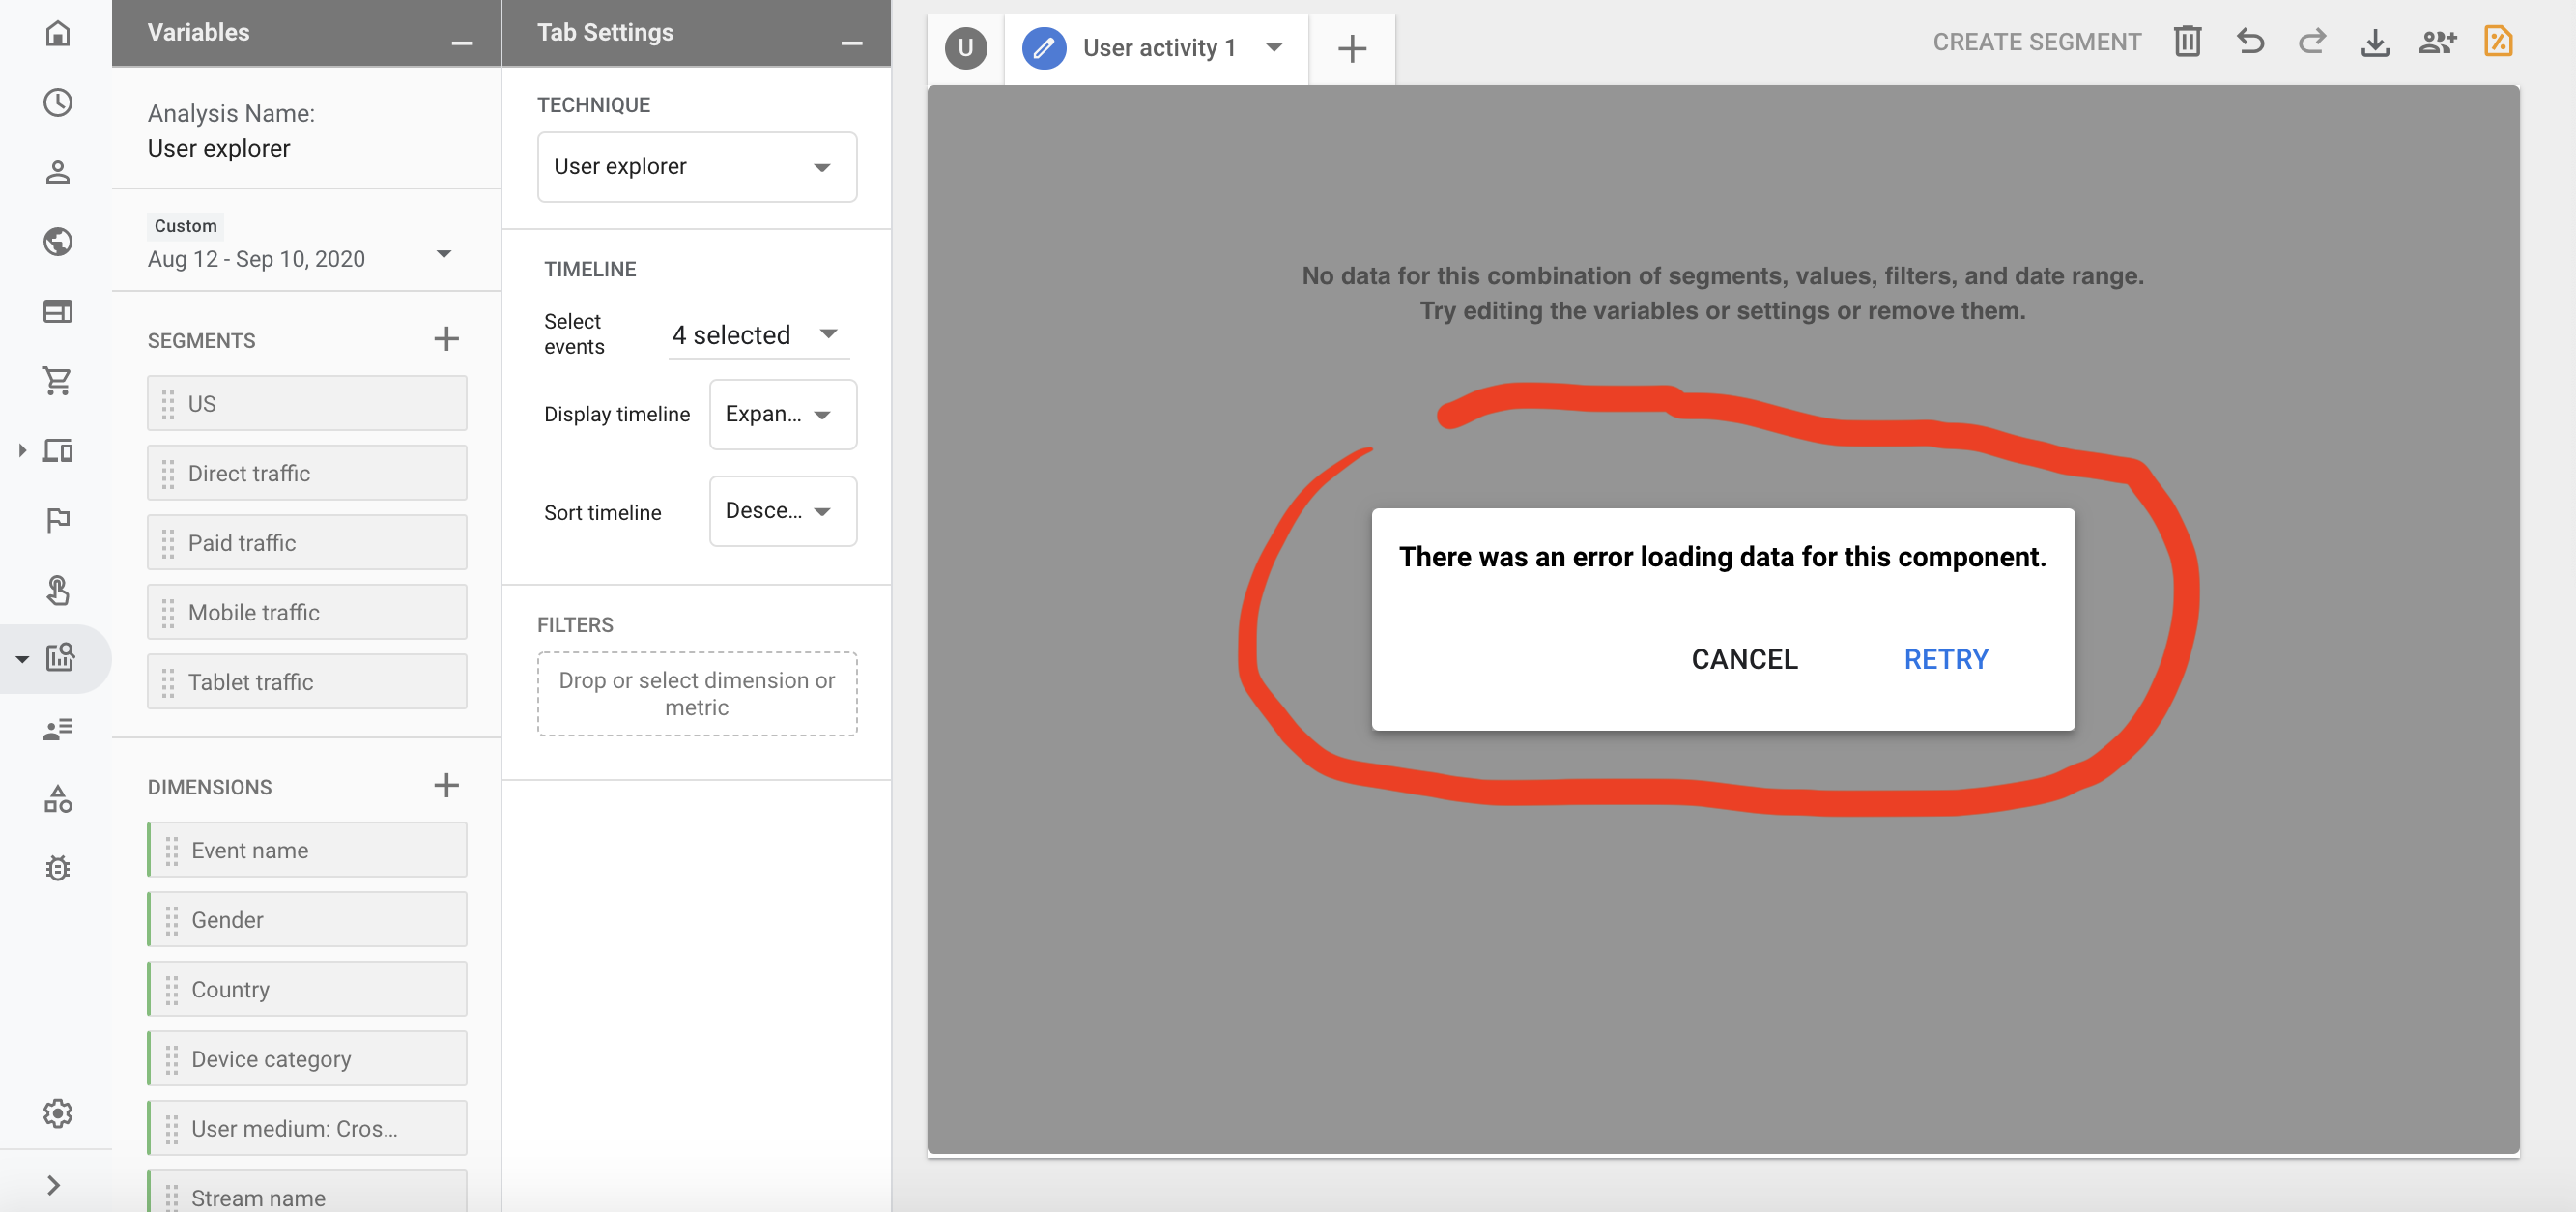Screen dimensions: 2576x1212
Task: Click the Create Segment button
Action: 2036,43
